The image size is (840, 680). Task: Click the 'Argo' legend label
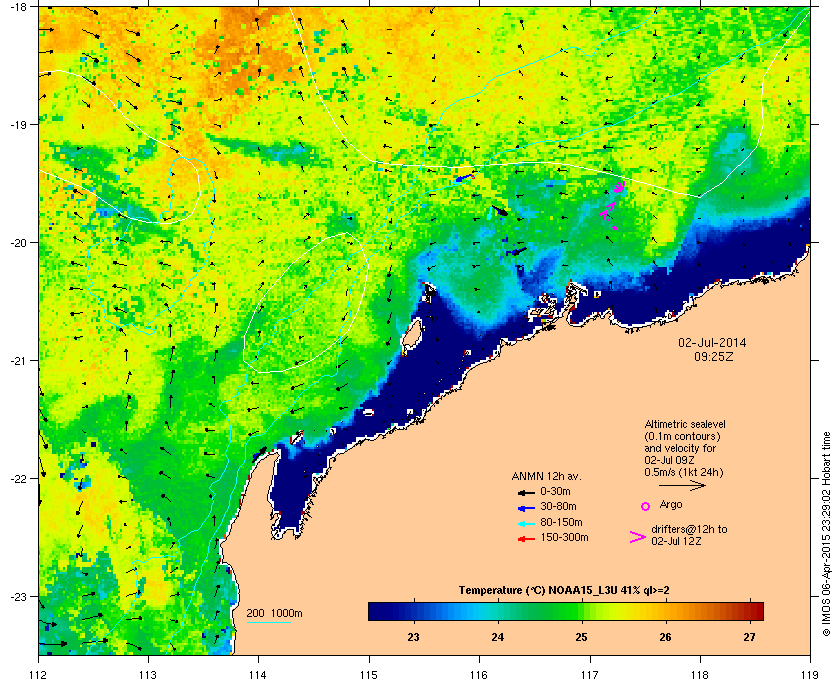click(x=671, y=505)
